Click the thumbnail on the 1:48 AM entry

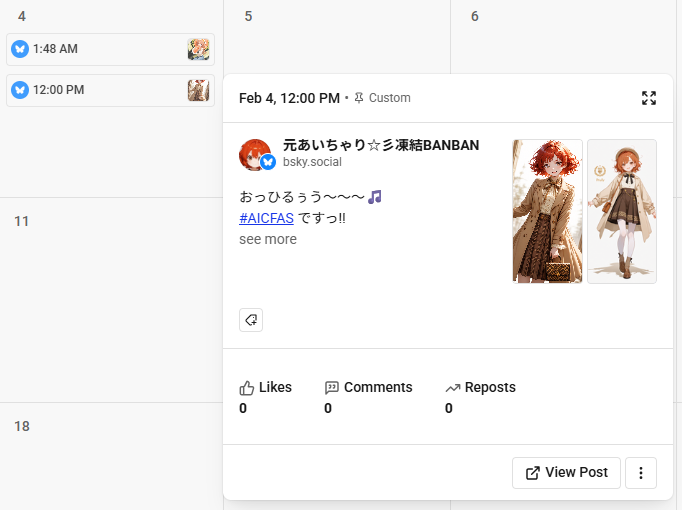(198, 49)
